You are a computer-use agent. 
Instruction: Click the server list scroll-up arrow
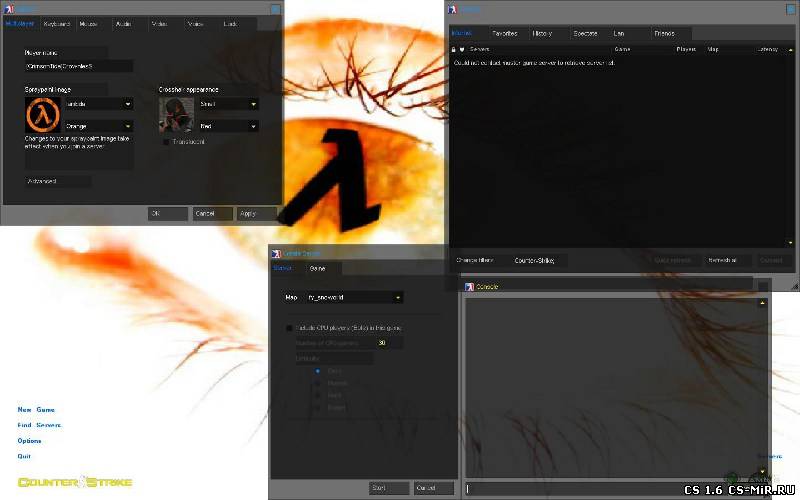point(791,49)
